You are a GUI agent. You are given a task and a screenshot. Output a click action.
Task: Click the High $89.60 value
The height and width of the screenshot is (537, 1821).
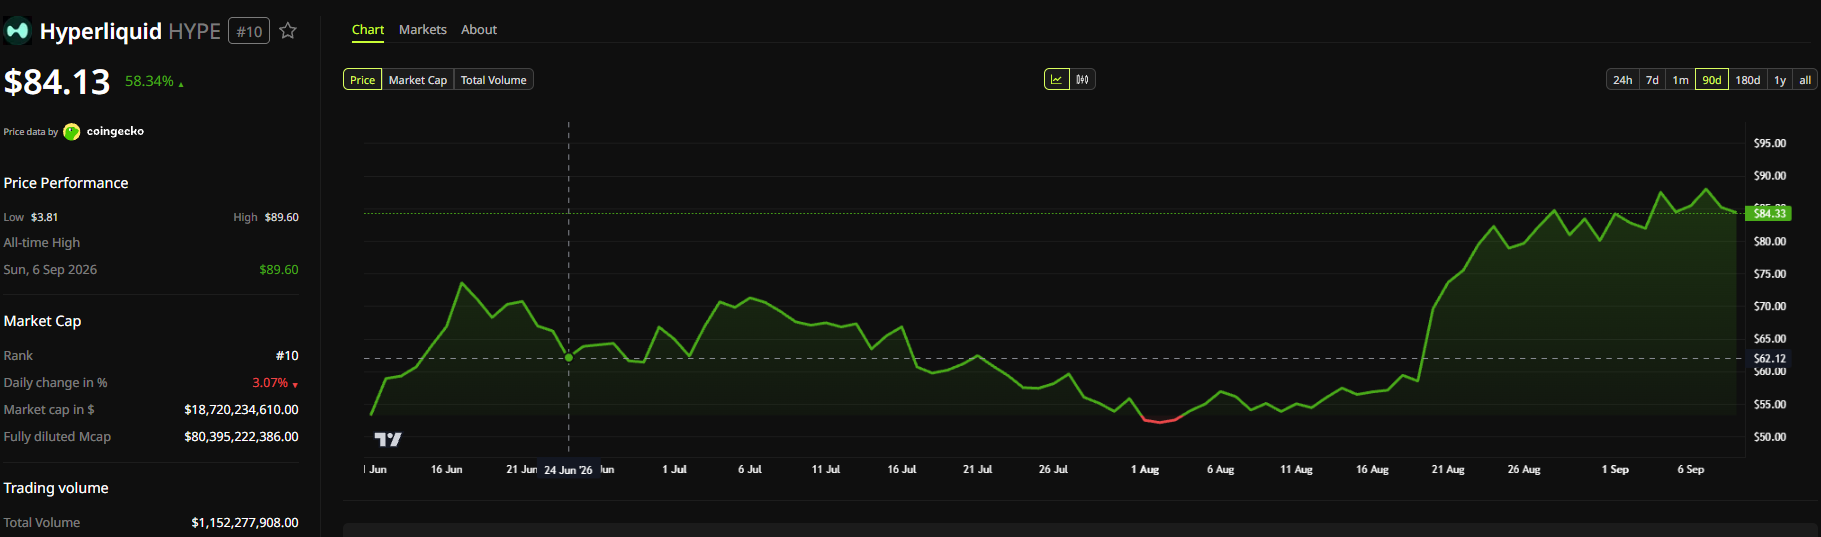pos(281,217)
